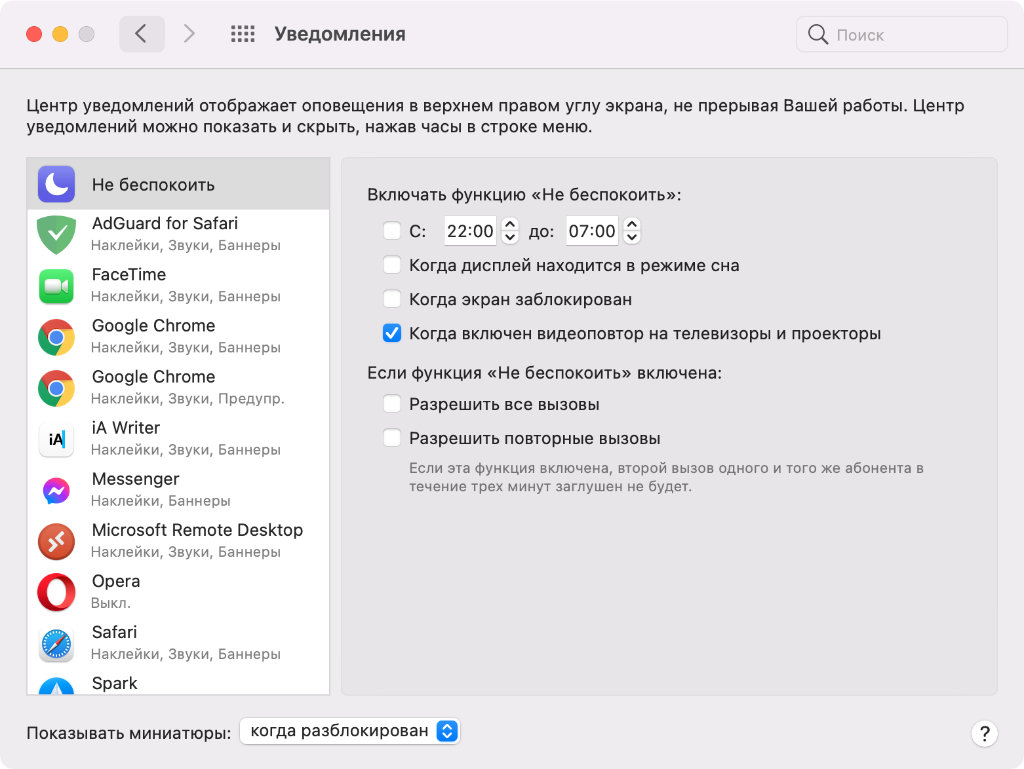Enable the scheduled time range checkbox
The width and height of the screenshot is (1024, 769).
point(392,231)
